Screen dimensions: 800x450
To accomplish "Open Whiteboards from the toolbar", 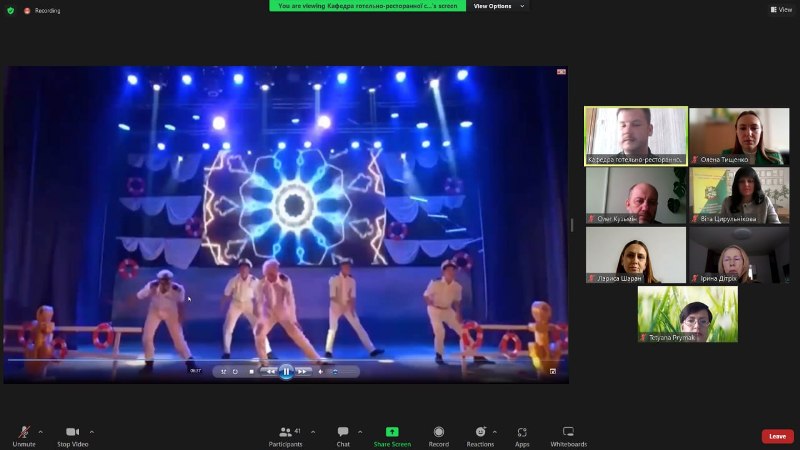I will point(568,435).
